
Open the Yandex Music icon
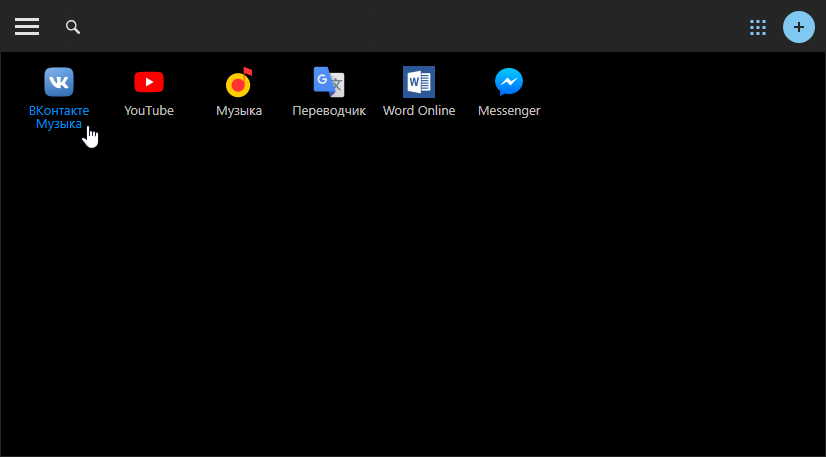(239, 82)
